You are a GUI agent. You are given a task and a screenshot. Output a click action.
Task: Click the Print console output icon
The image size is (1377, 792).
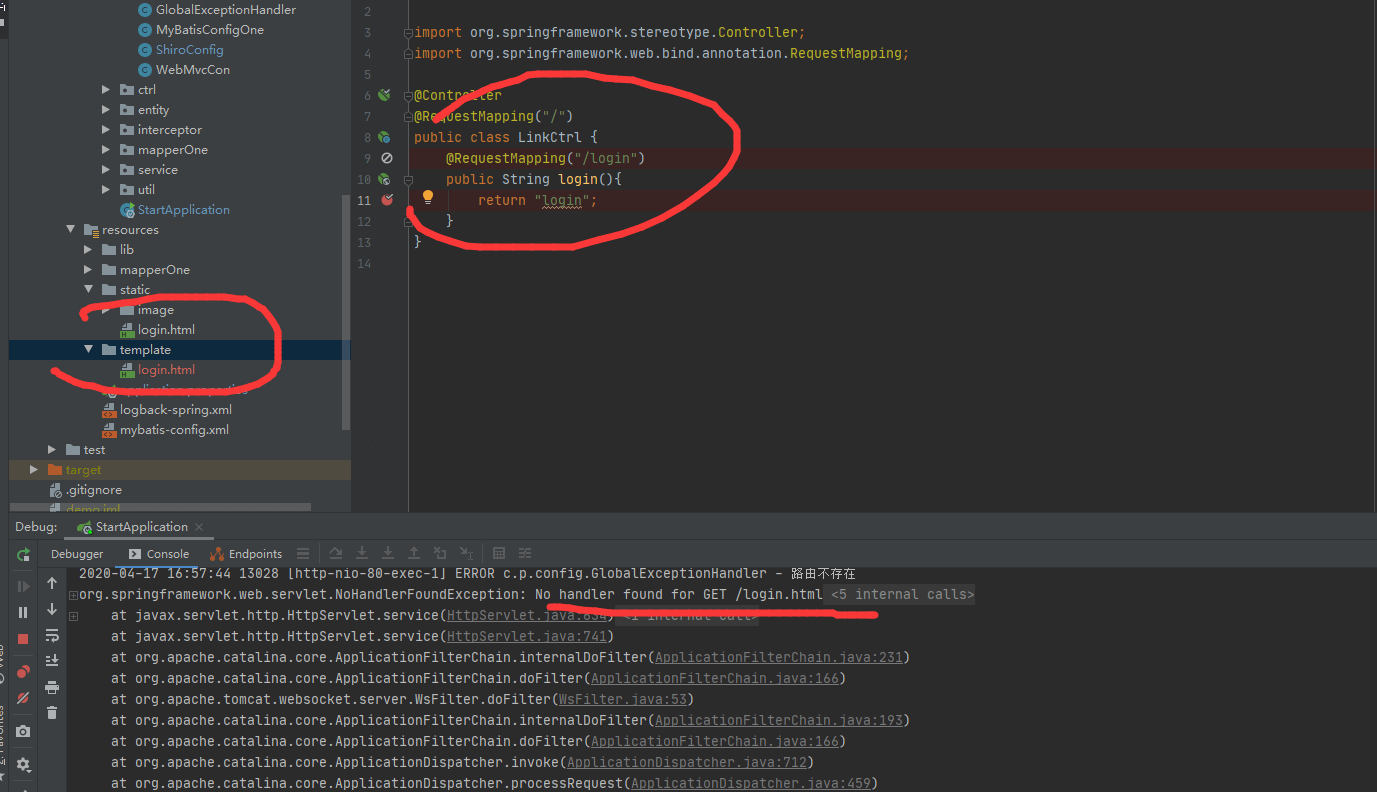point(52,687)
